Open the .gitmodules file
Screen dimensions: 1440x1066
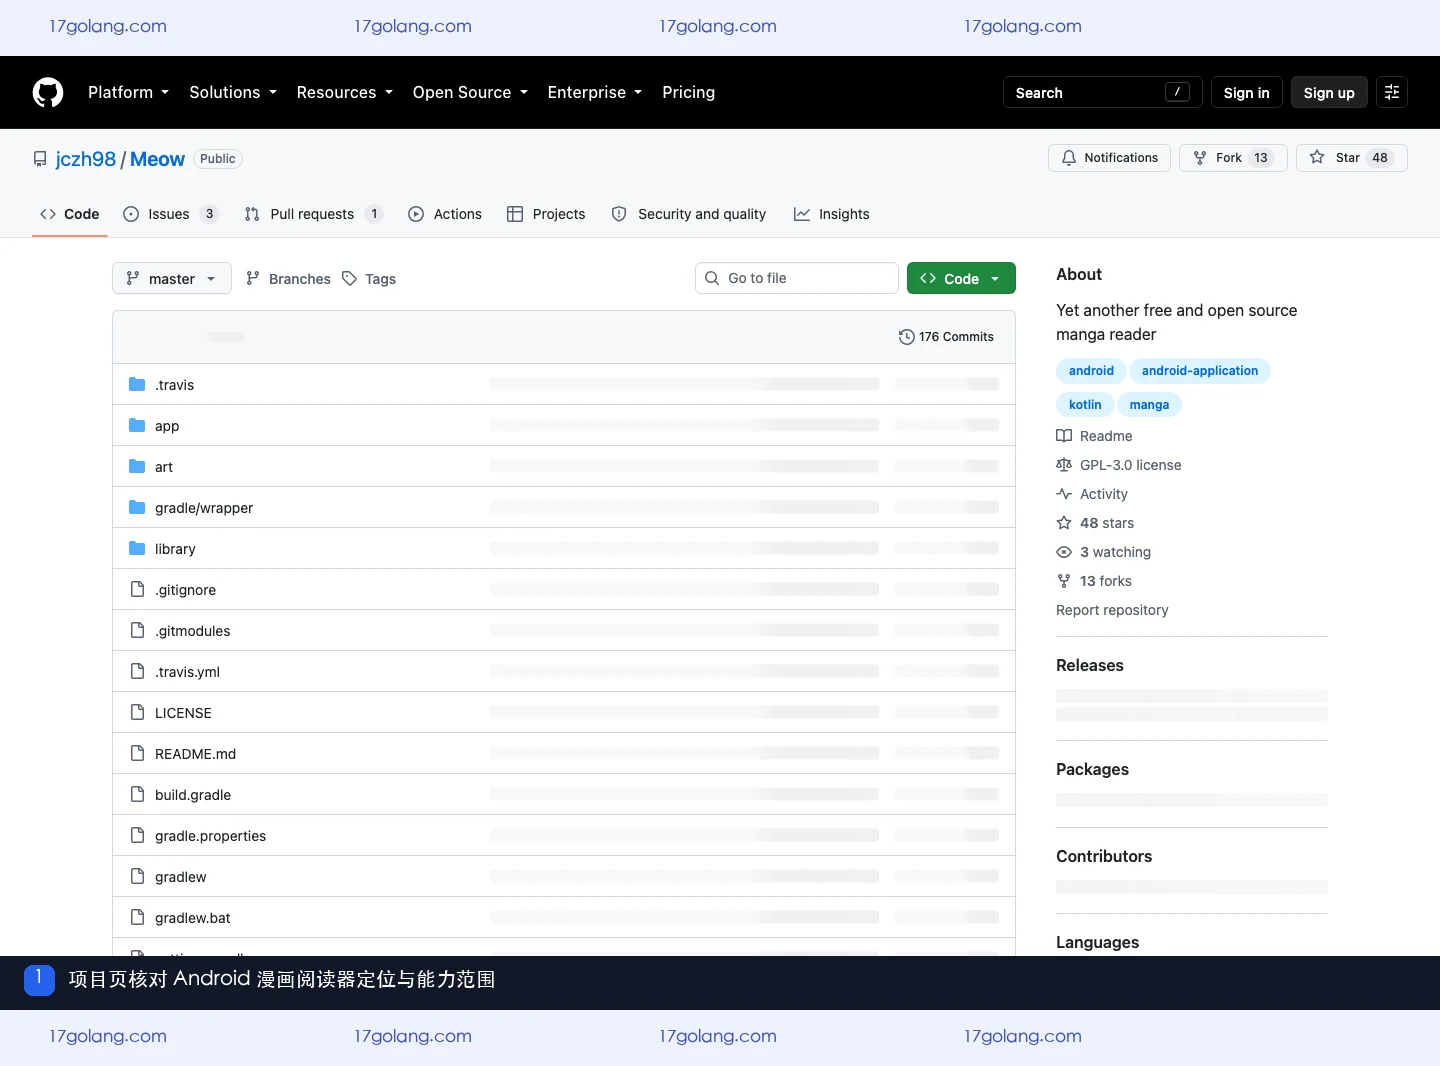(192, 631)
